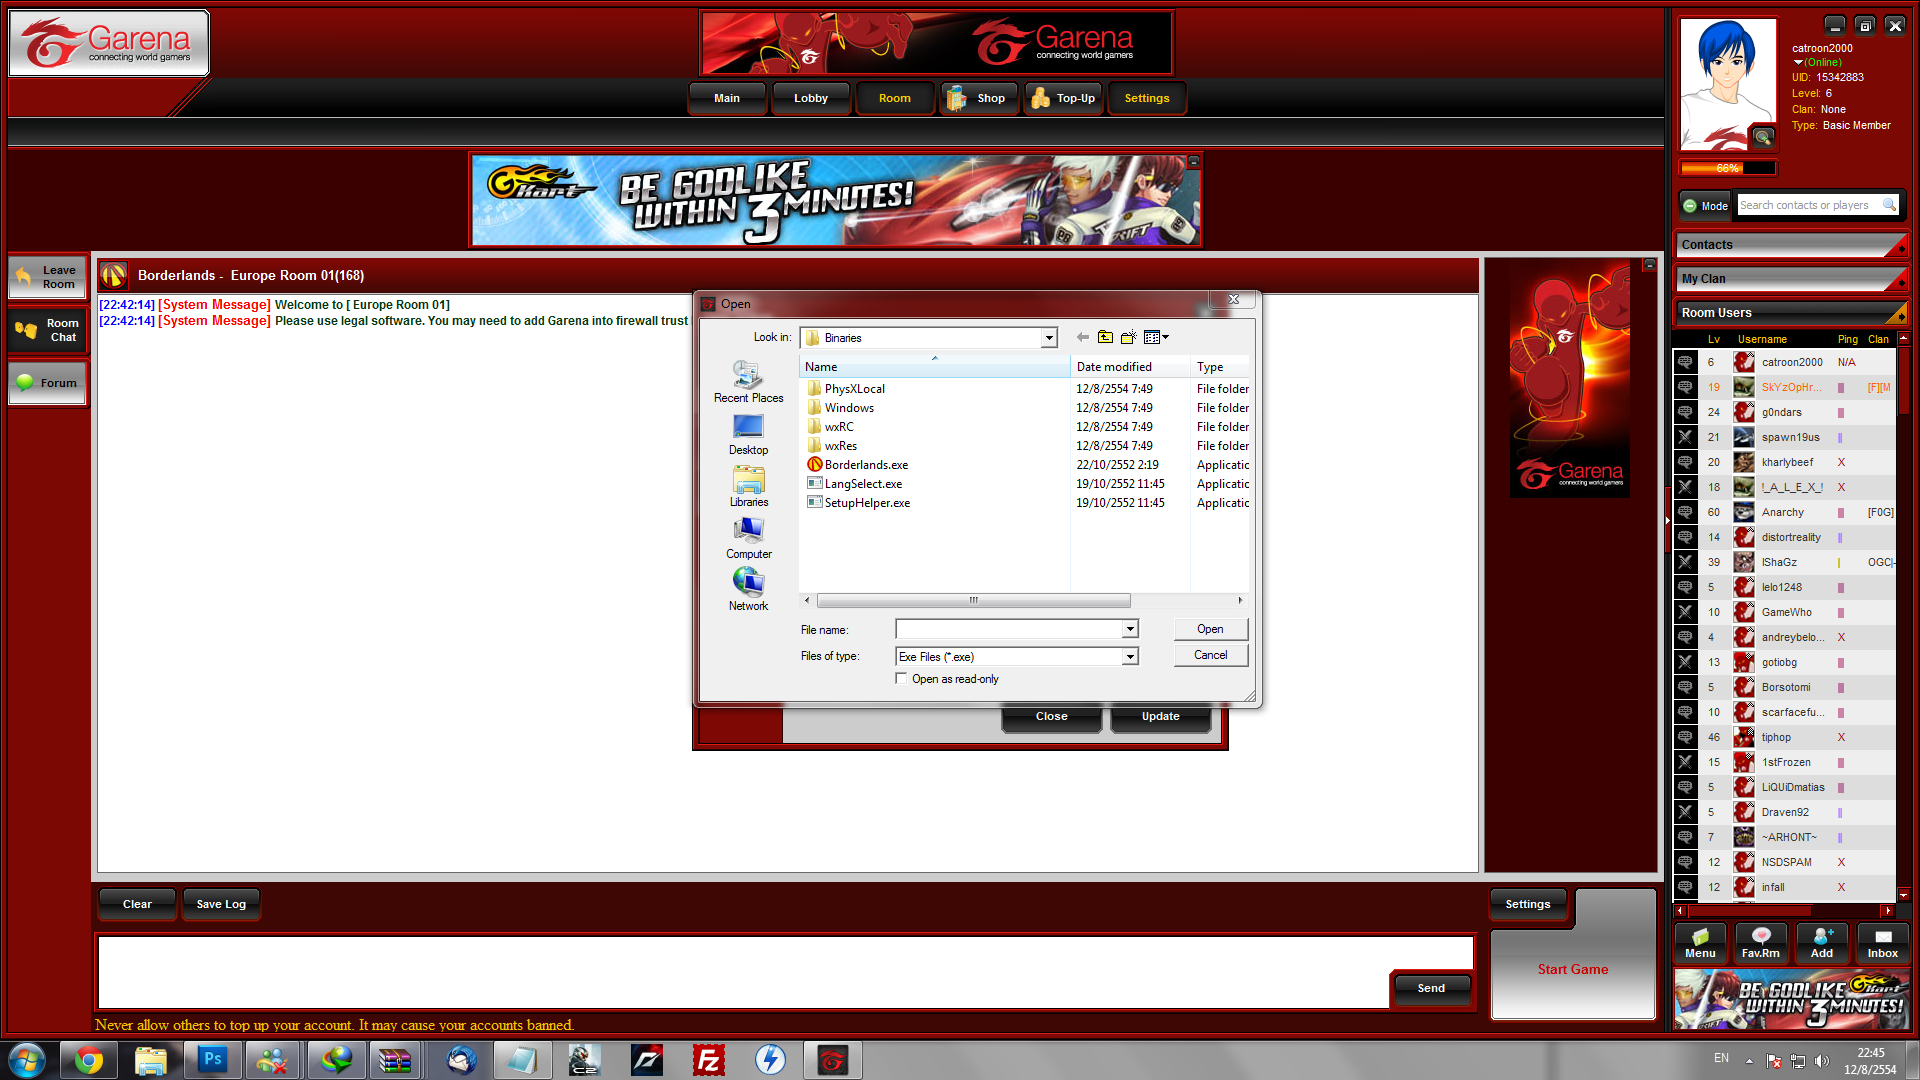The width and height of the screenshot is (1920, 1080).
Task: Click the Leave Room button
Action: 48,277
